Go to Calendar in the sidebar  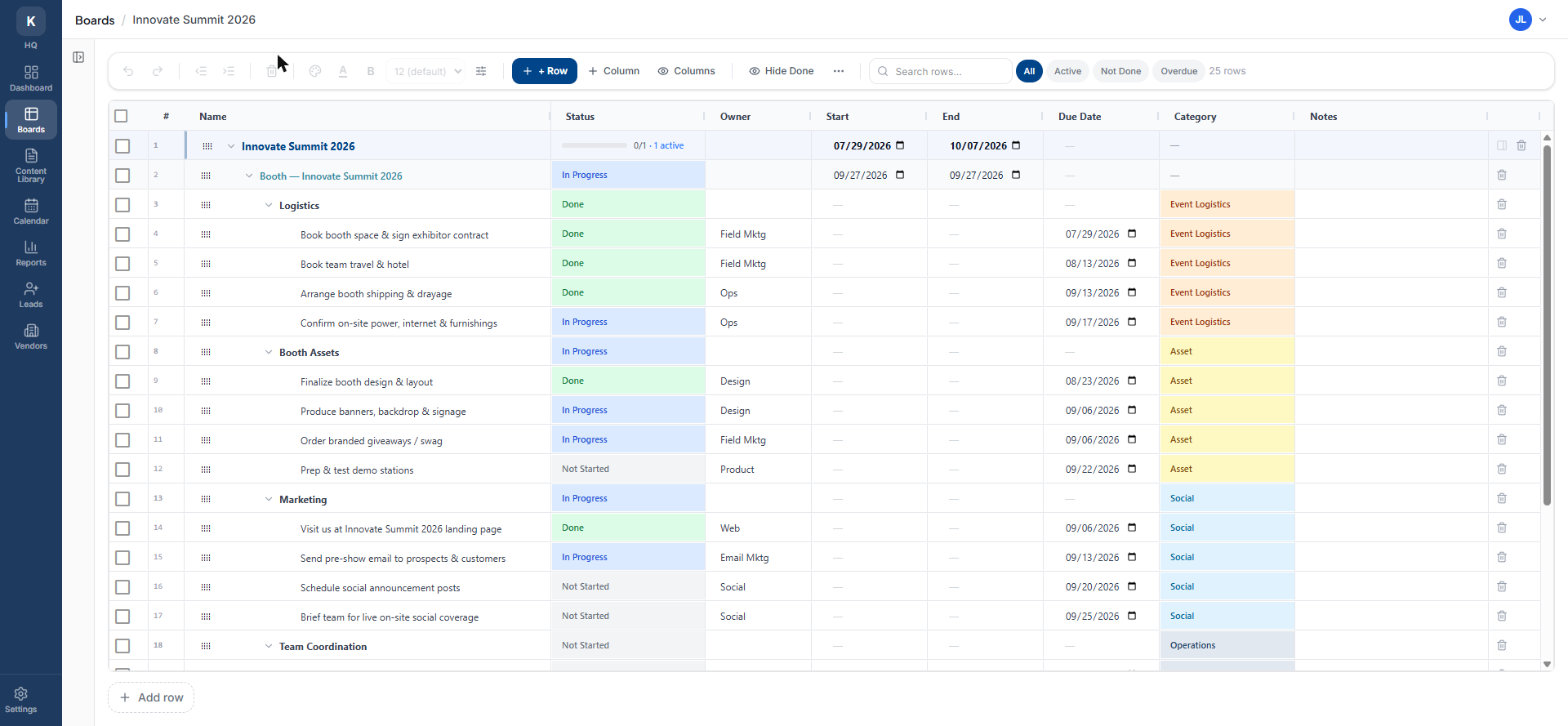coord(31,211)
